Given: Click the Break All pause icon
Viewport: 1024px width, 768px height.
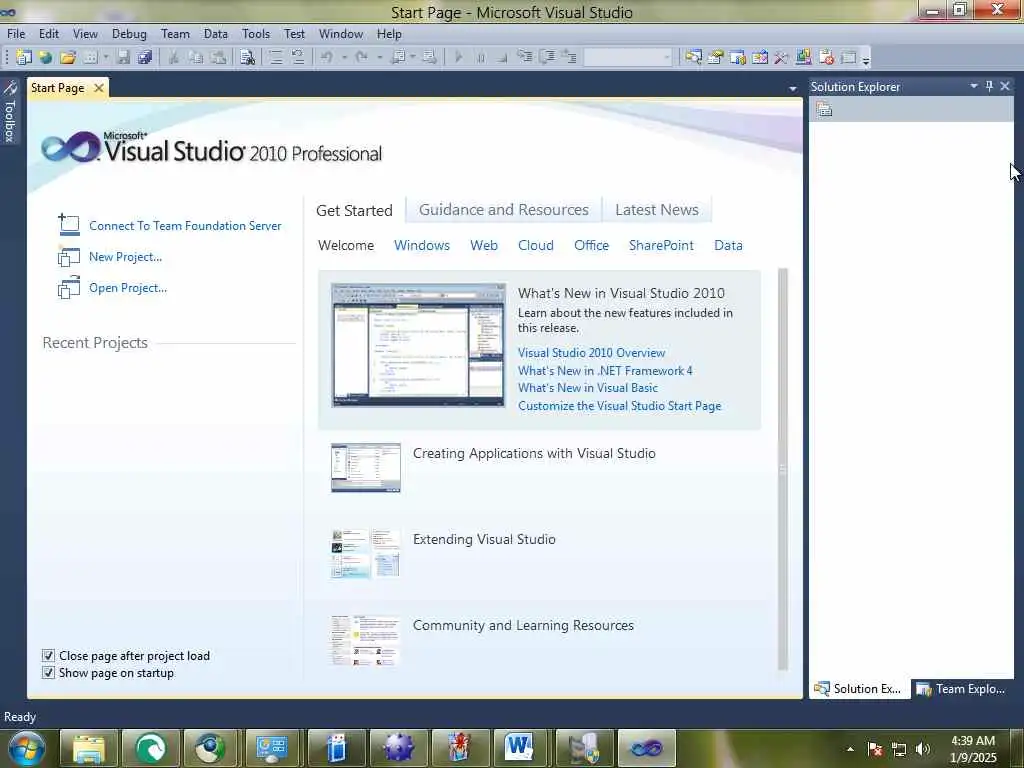Looking at the screenshot, I should point(481,57).
